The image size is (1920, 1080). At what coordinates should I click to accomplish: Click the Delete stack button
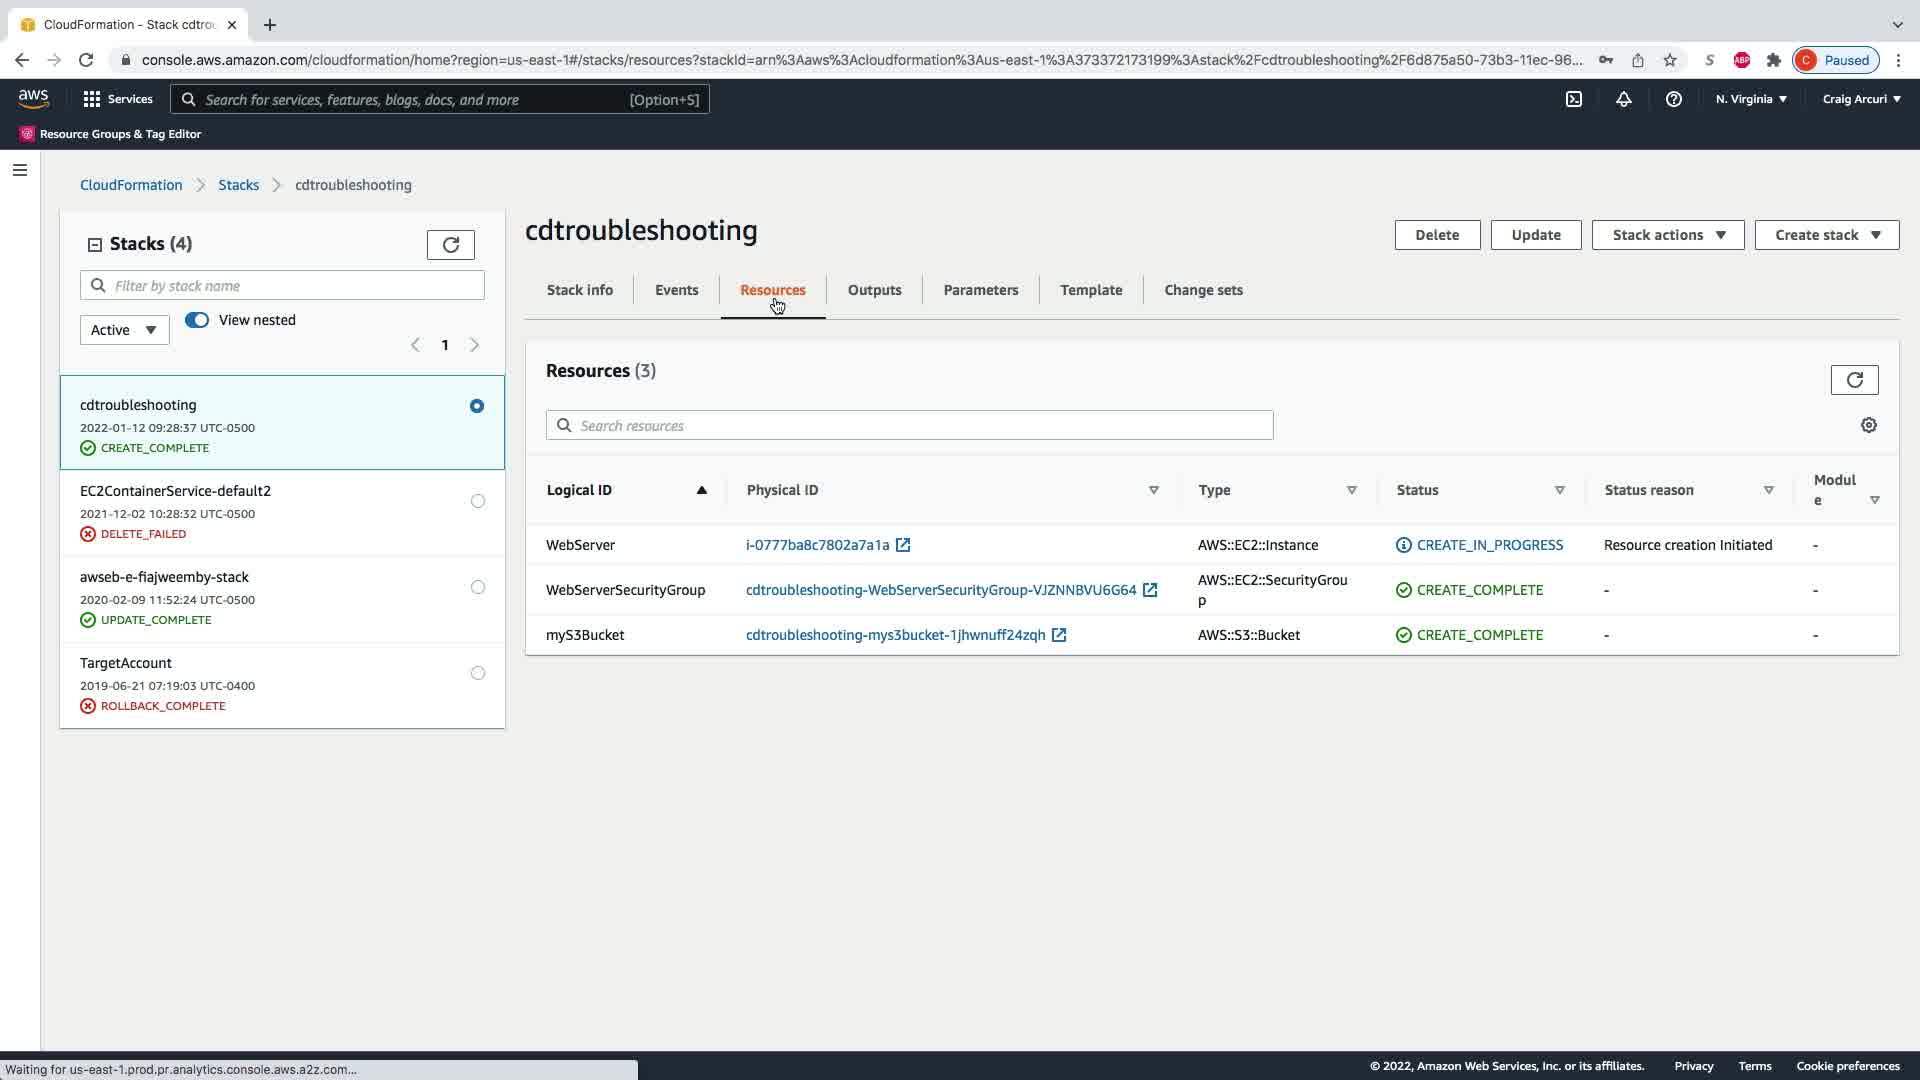1436,235
